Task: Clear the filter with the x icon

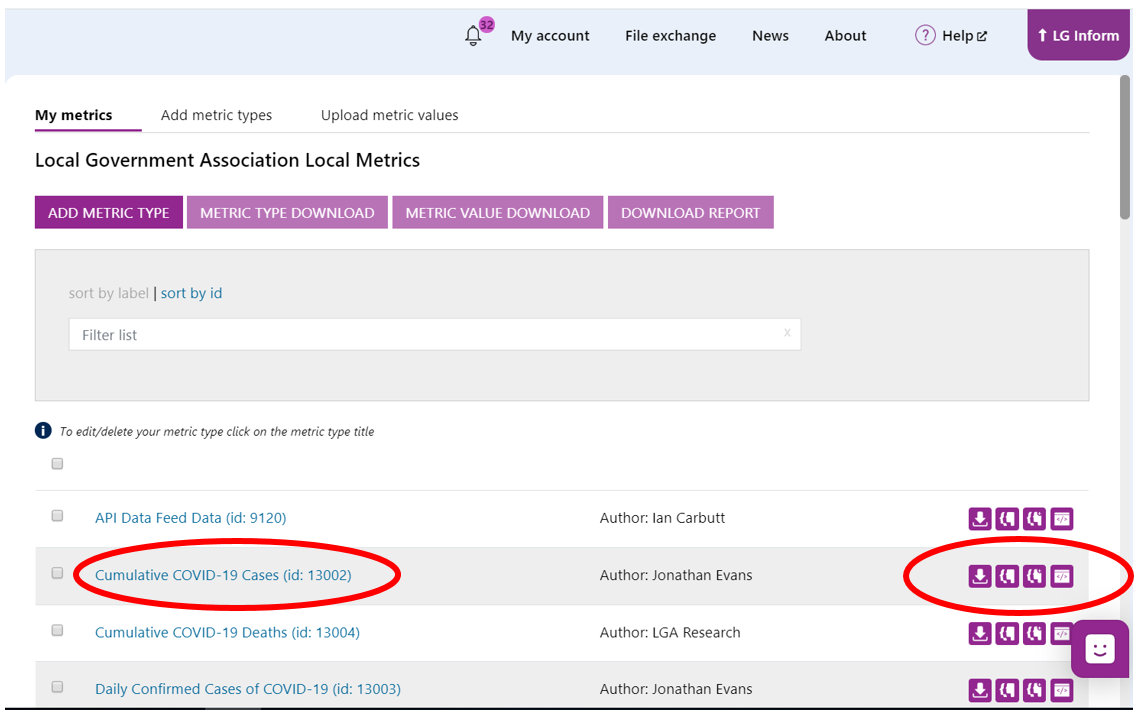Action: tap(787, 333)
